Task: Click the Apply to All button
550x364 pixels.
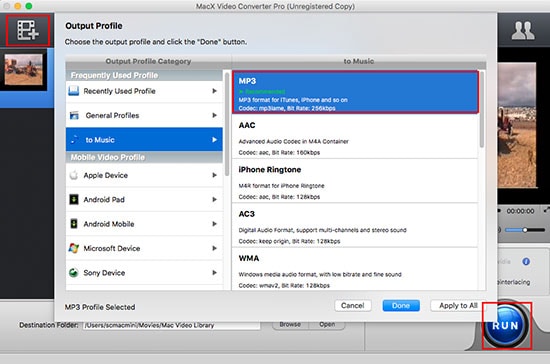Action: (x=458, y=305)
